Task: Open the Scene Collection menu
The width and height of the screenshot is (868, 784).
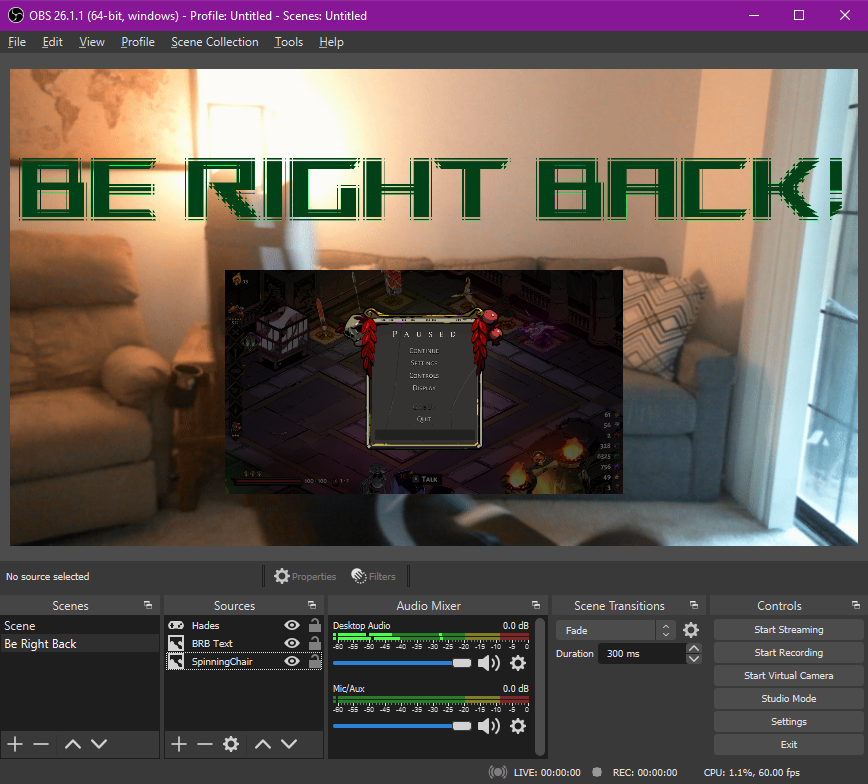Action: click(x=214, y=42)
